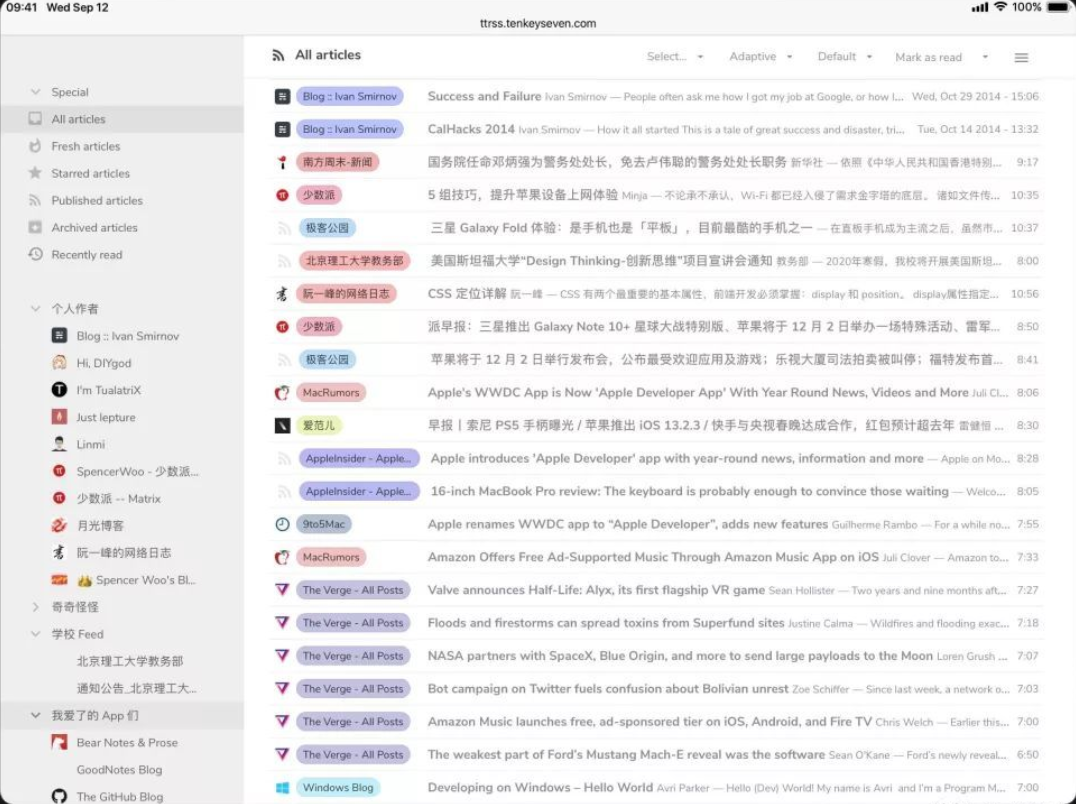This screenshot has height=804, width=1076.
Task: Click the favicon on Success and Failure row
Action: [282, 96]
